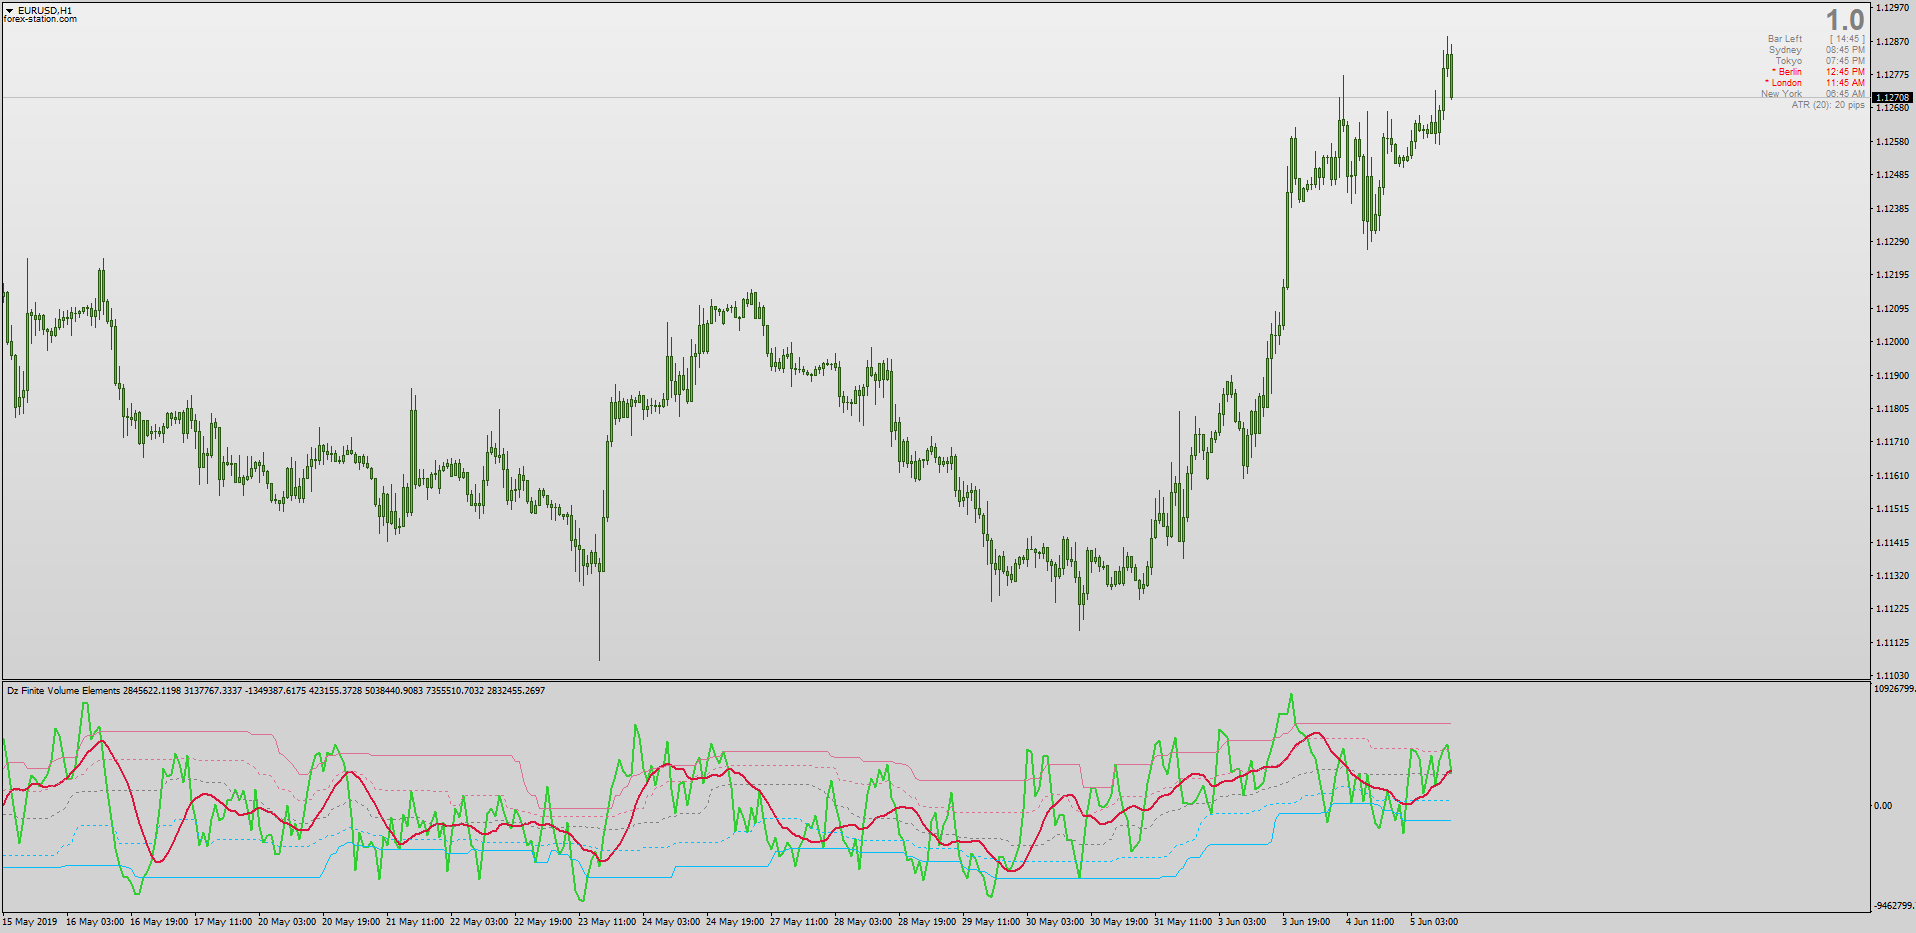Click the Bar Left label
Viewport: 1916px width, 933px height.
1785,39
